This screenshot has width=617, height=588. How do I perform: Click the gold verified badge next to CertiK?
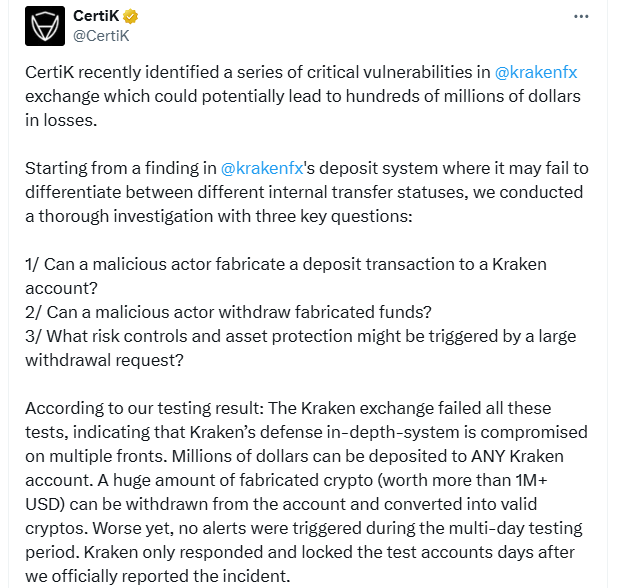(x=130, y=17)
